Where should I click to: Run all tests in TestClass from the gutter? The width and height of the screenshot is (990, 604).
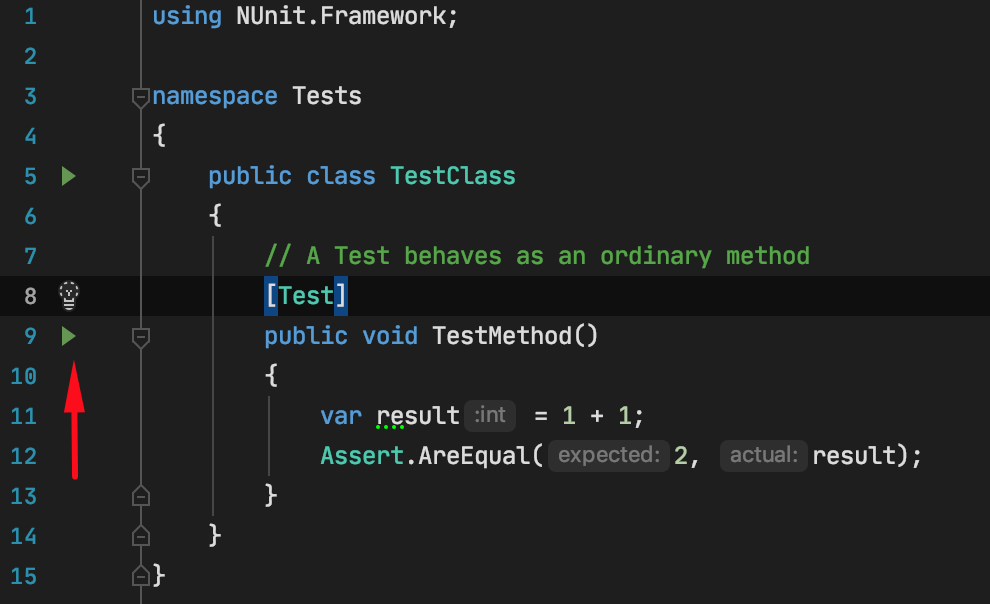68,176
